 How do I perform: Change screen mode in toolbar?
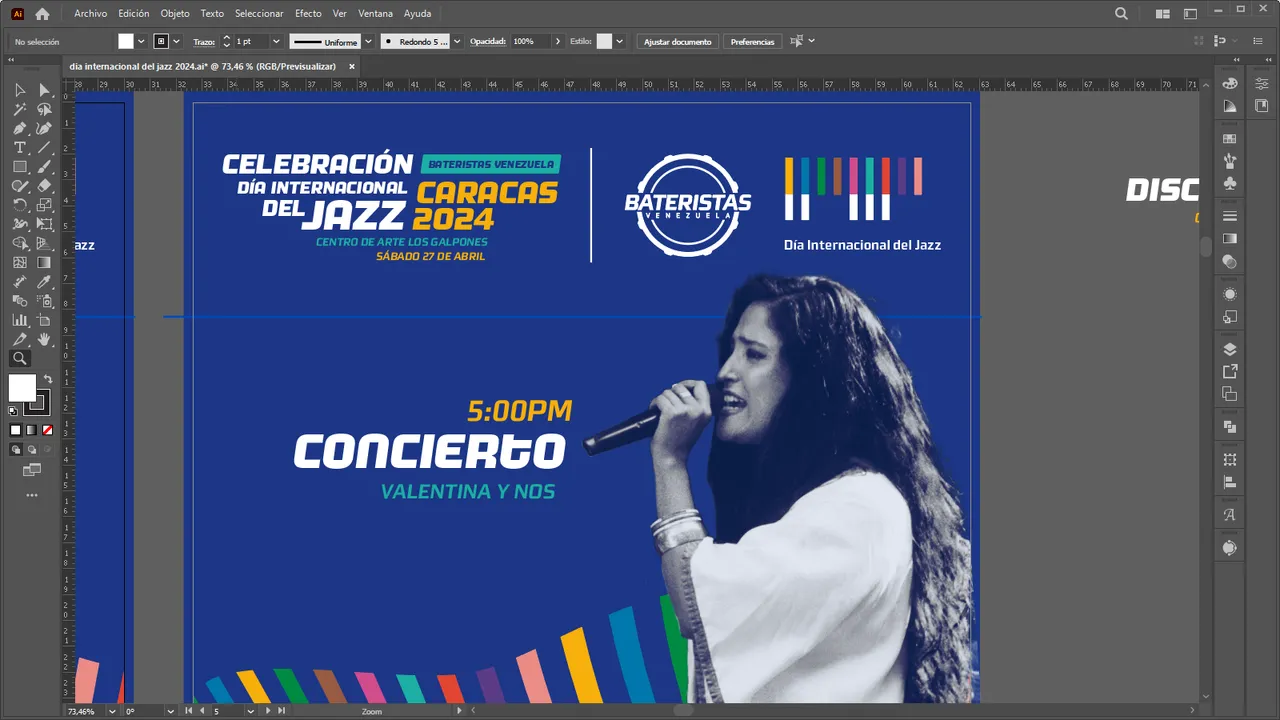32,469
